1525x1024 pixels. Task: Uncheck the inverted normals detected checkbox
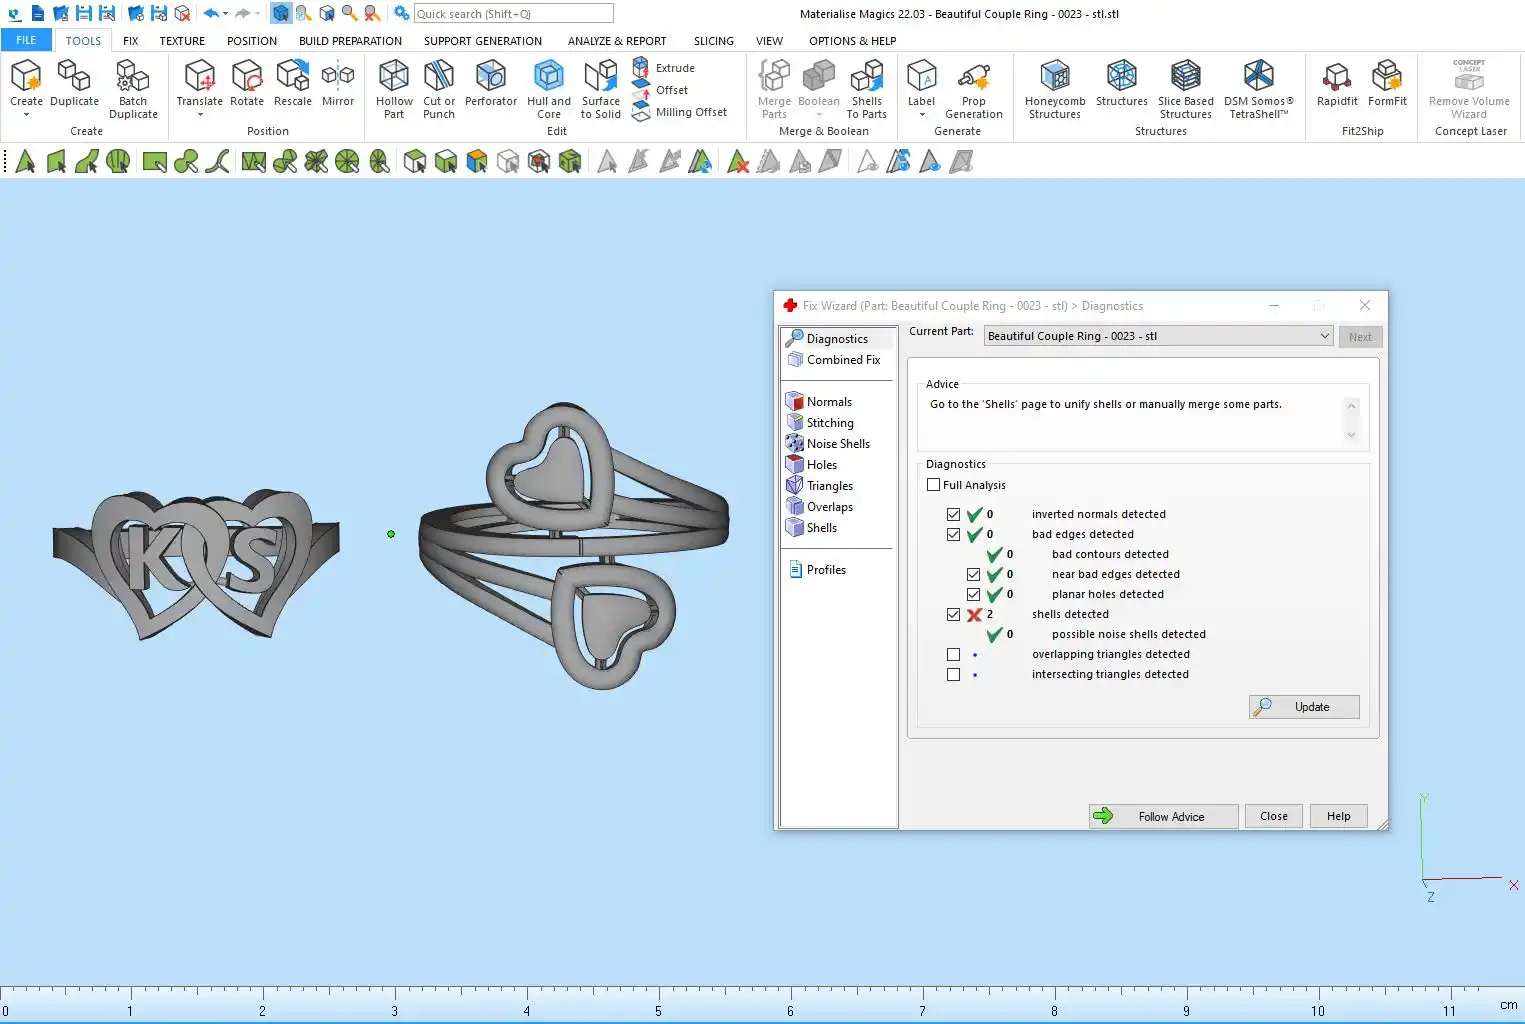pos(954,515)
